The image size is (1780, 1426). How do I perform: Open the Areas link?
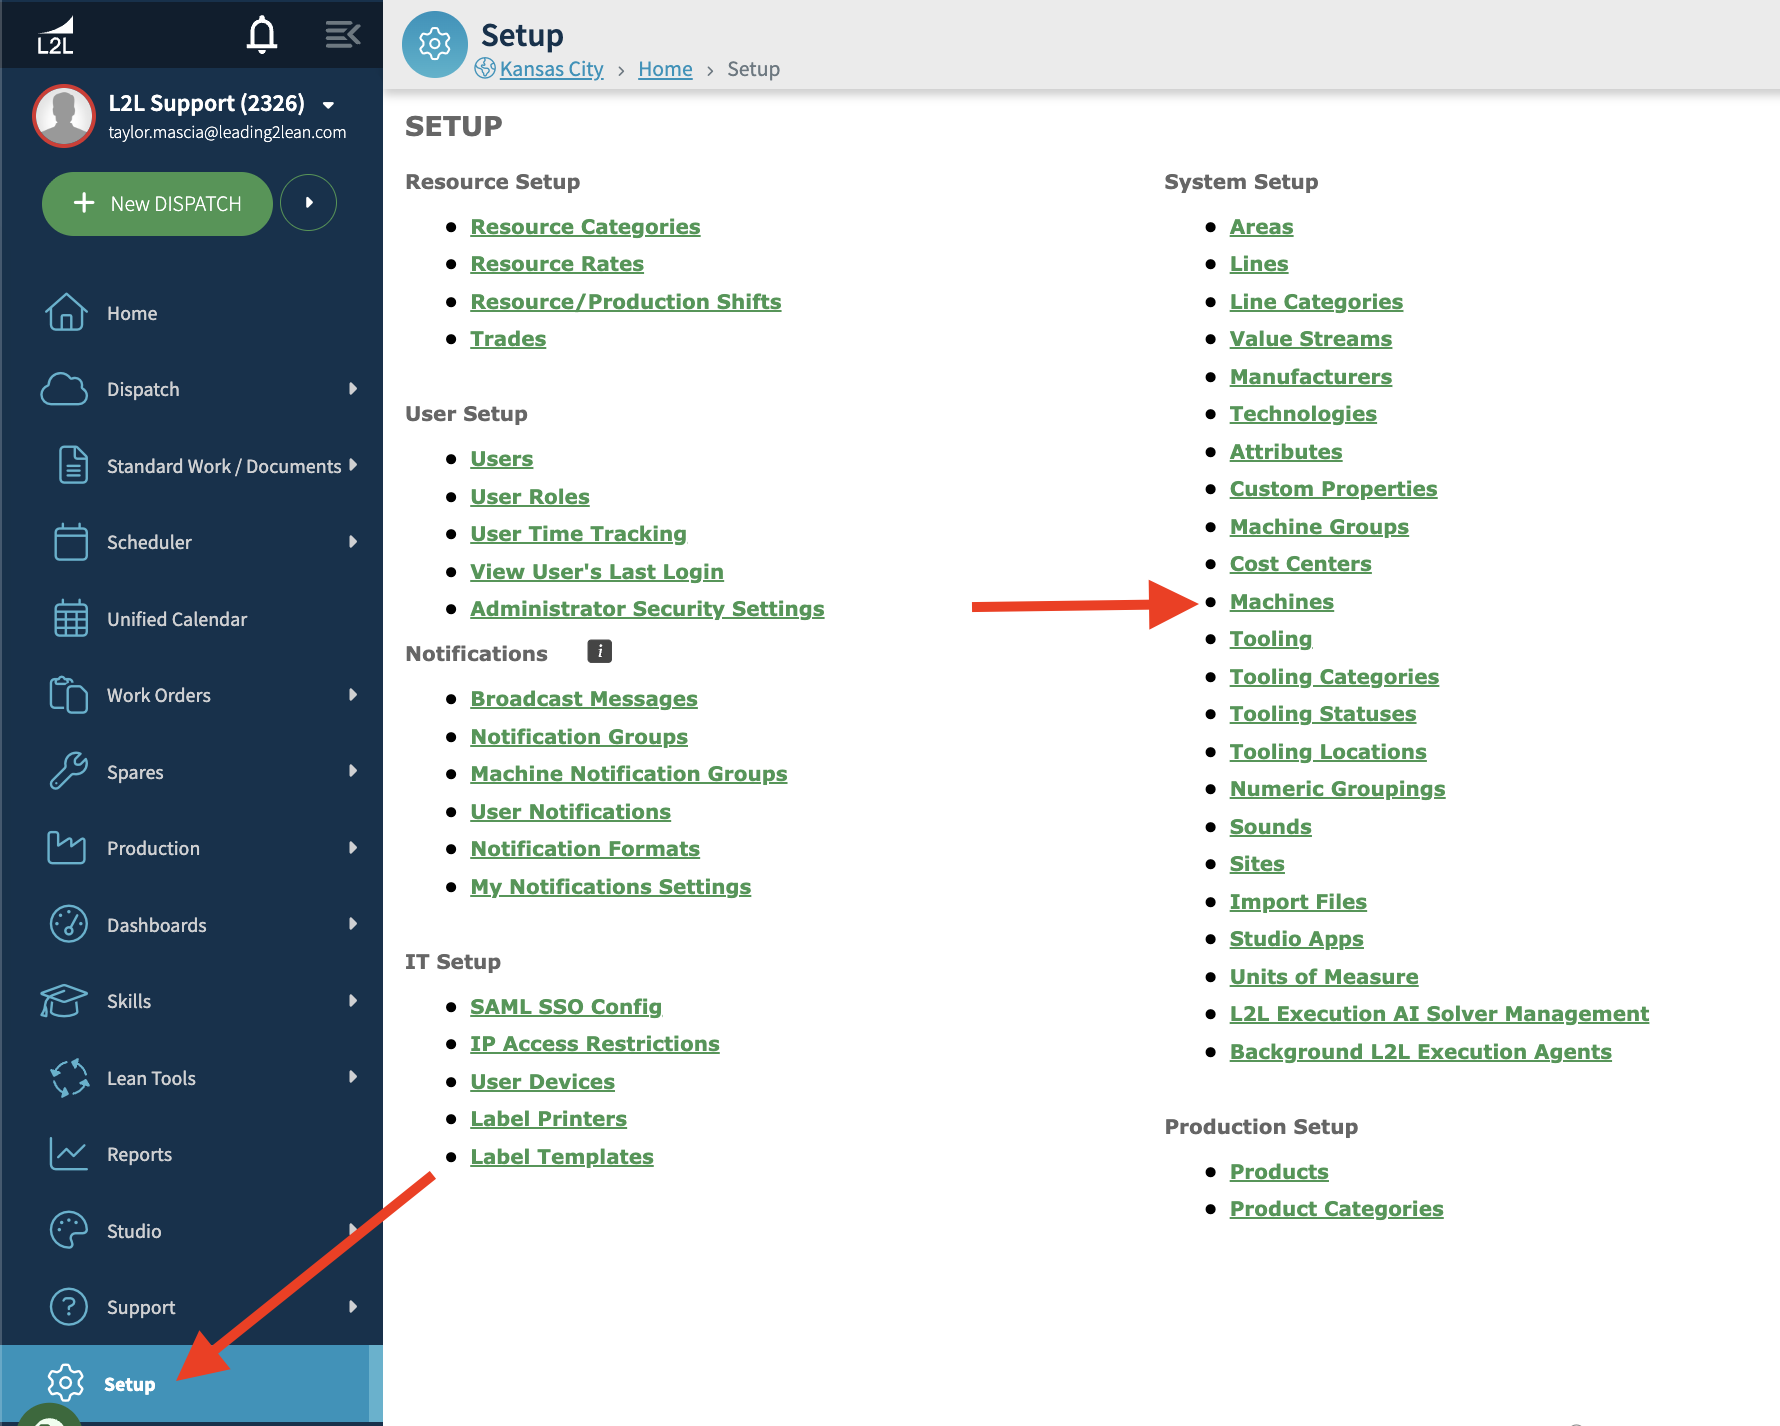pos(1261,227)
